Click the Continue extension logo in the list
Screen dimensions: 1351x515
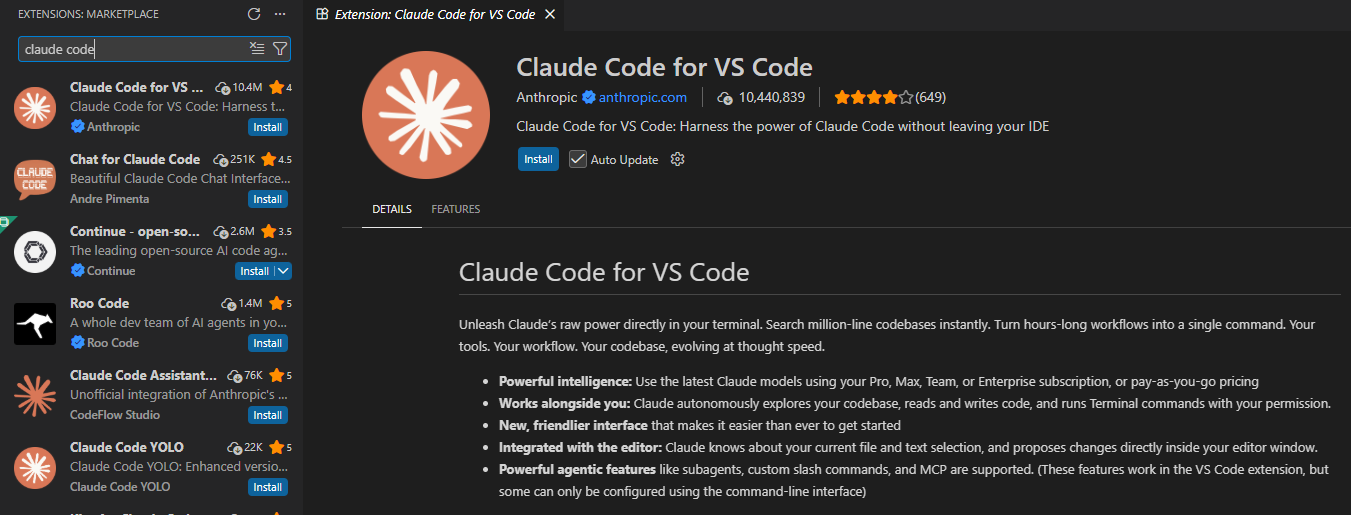(35, 251)
